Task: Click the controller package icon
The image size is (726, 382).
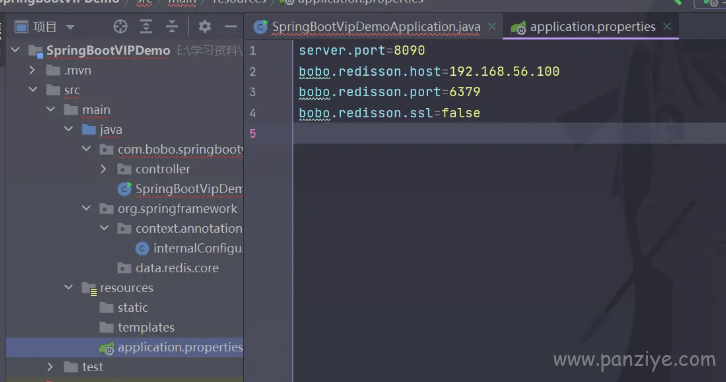Action: pos(124,169)
